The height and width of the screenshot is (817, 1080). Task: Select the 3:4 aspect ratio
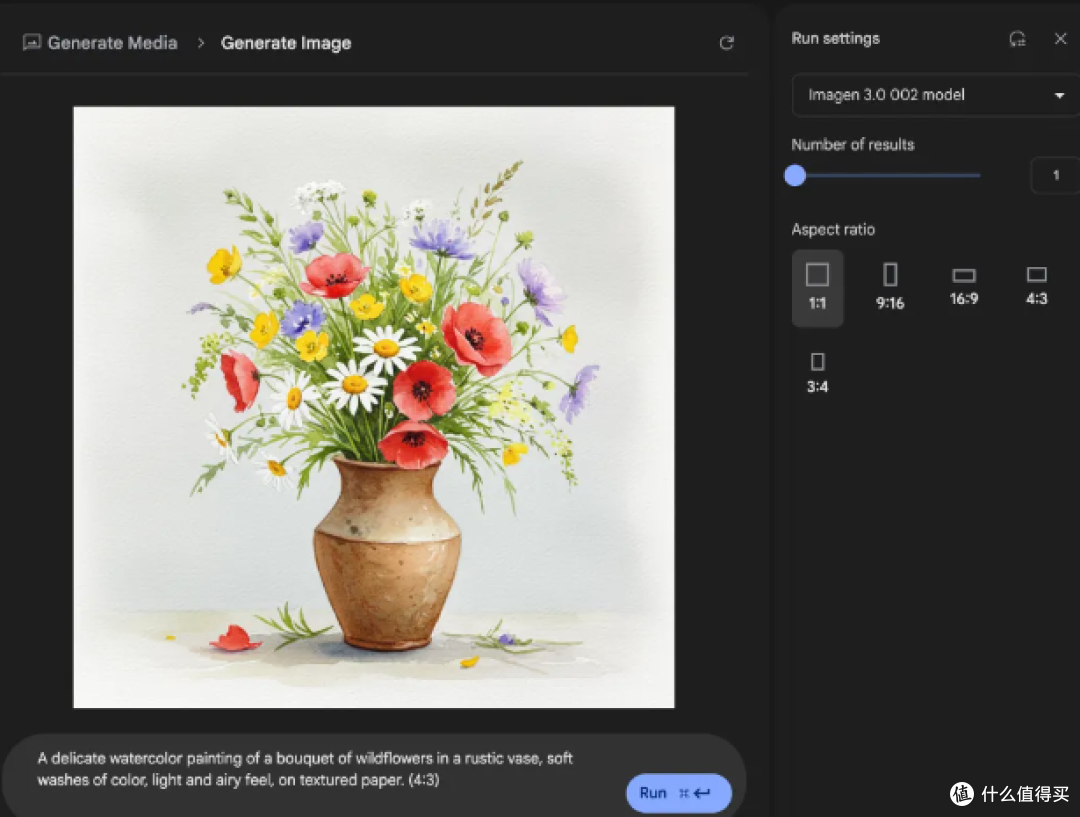click(818, 373)
